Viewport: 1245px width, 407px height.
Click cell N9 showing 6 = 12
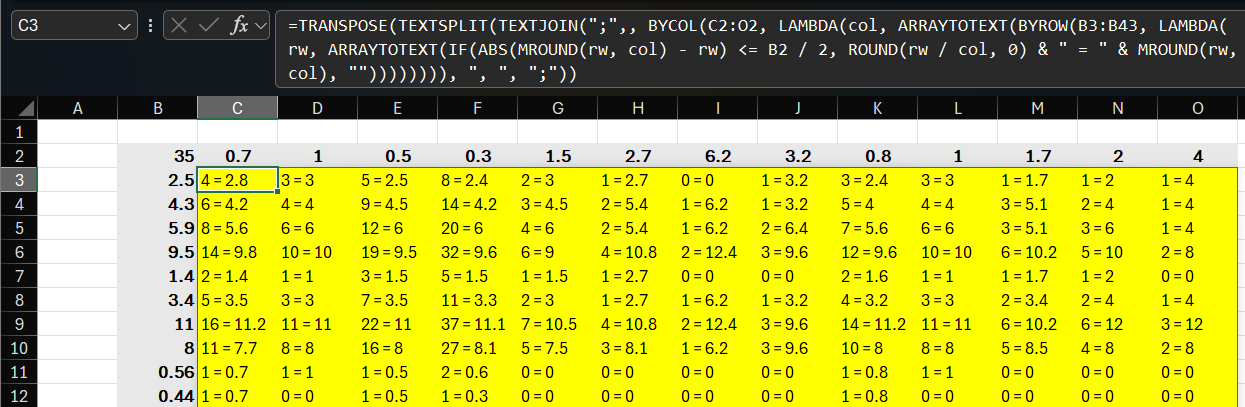[x=1117, y=324]
